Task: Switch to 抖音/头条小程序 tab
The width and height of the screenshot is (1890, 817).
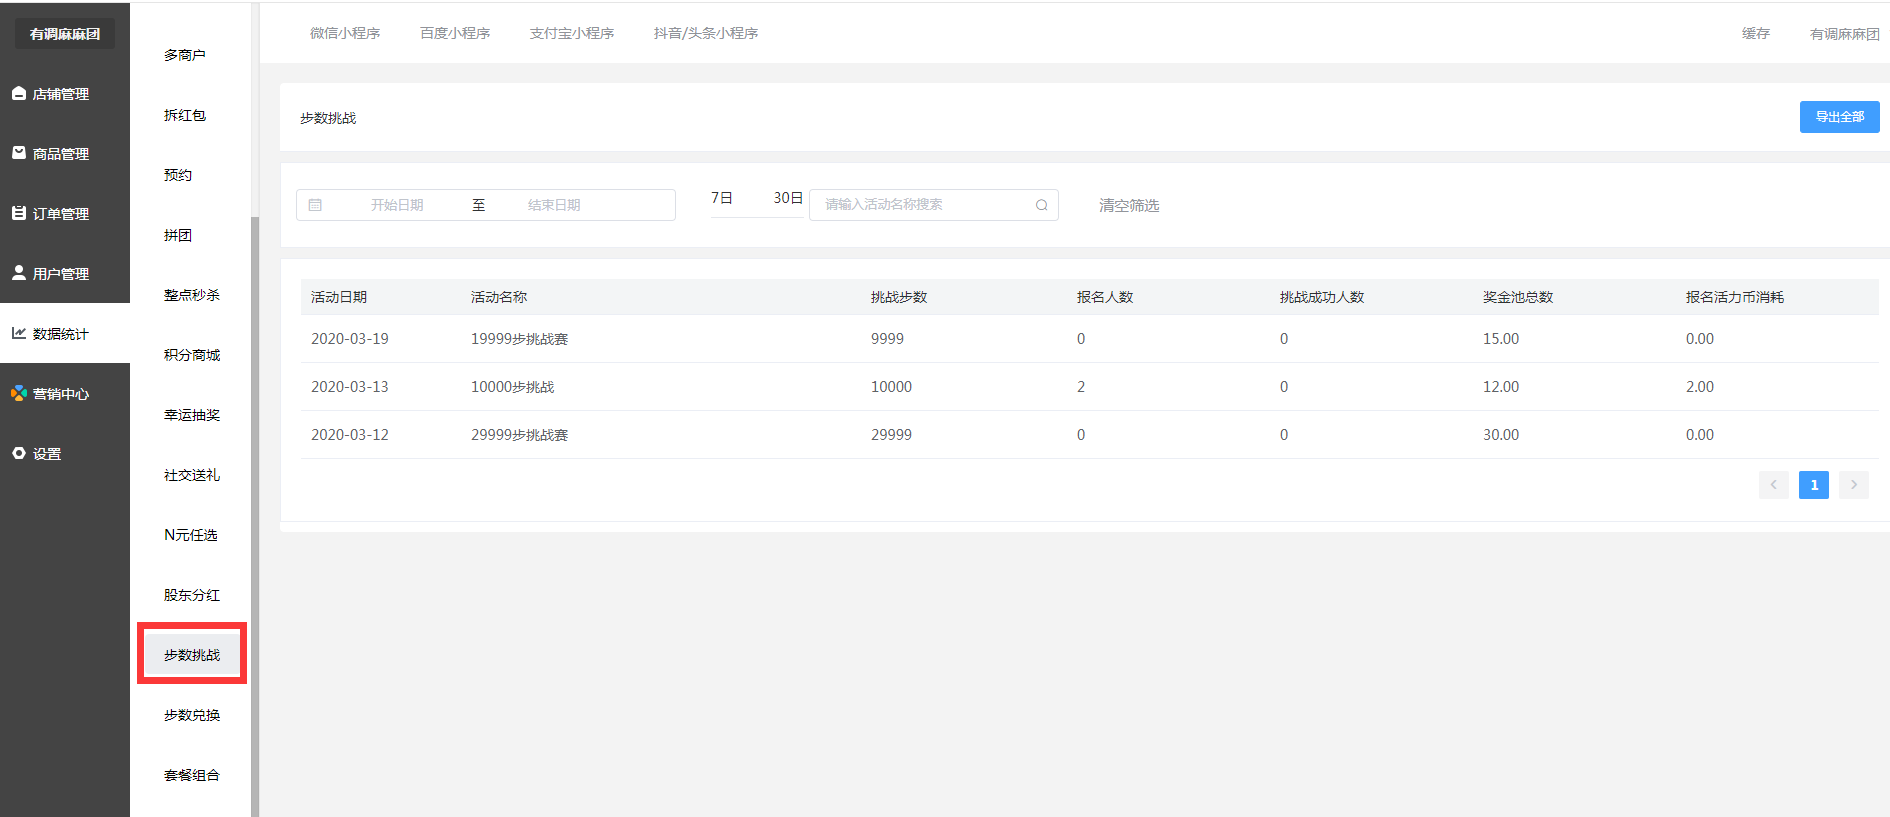Action: [x=706, y=33]
